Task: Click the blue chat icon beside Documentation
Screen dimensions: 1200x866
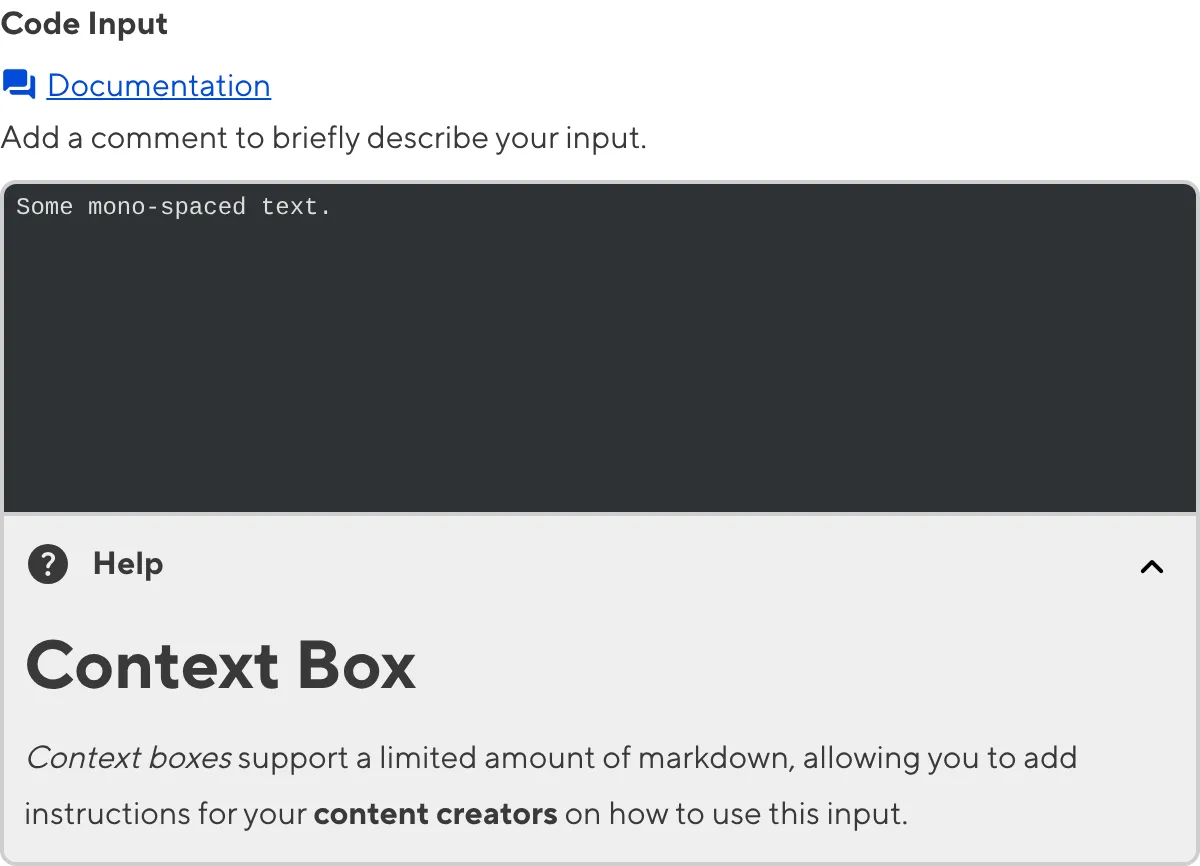Action: tap(19, 84)
